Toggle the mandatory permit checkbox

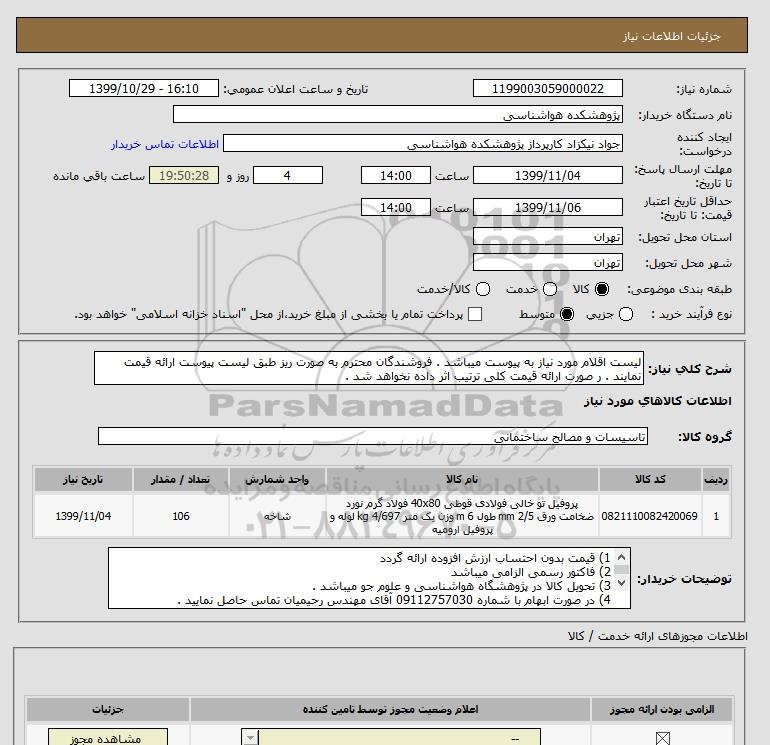(x=662, y=738)
